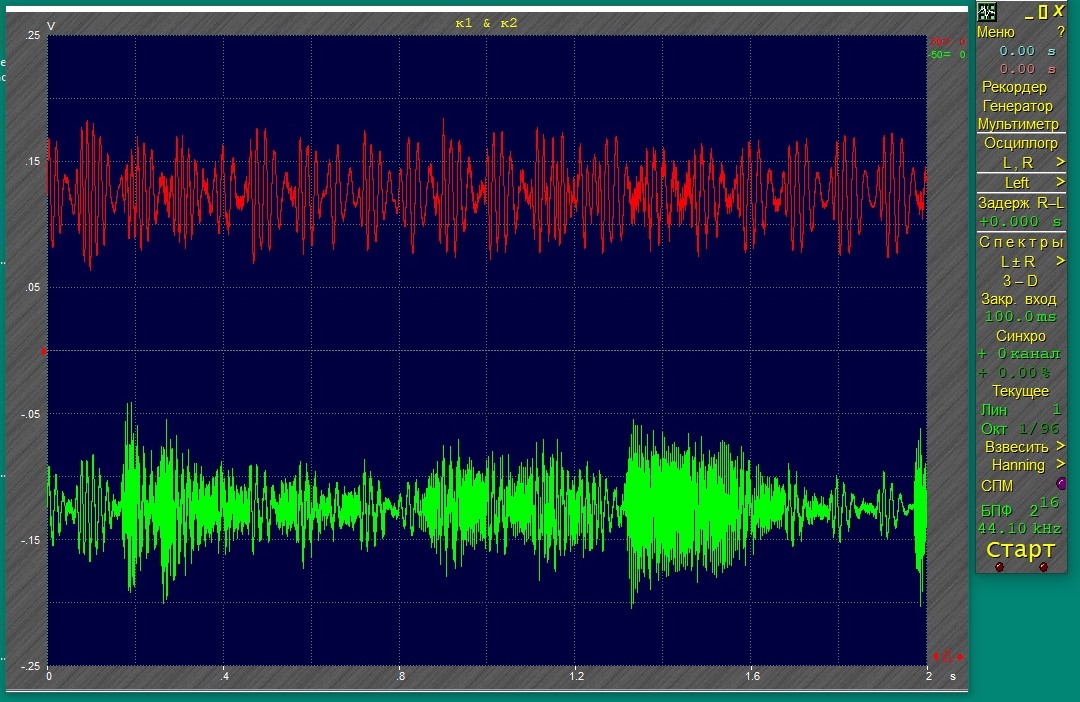
Task: Click the Текущее mode label
Action: [1020, 391]
